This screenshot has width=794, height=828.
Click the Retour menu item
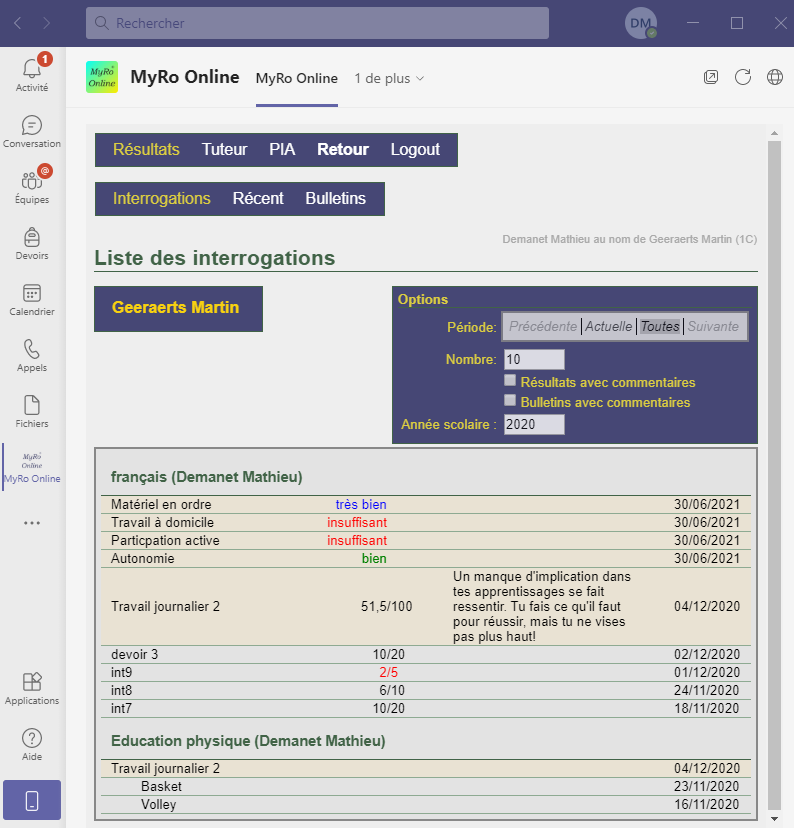[343, 149]
